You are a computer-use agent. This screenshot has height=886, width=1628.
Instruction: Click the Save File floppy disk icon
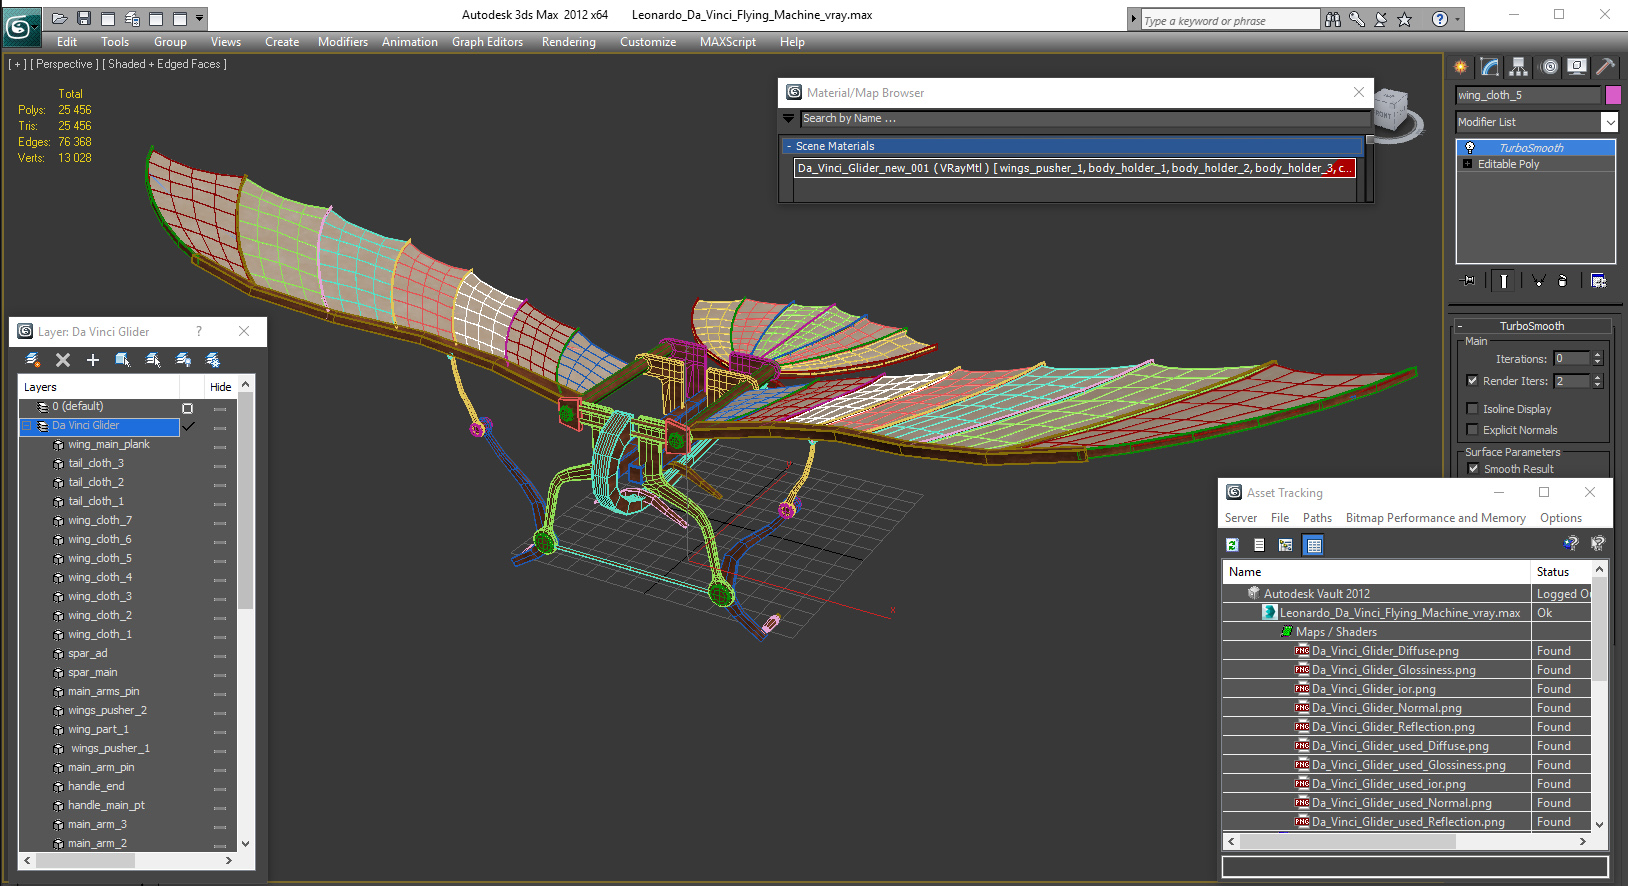84,18
